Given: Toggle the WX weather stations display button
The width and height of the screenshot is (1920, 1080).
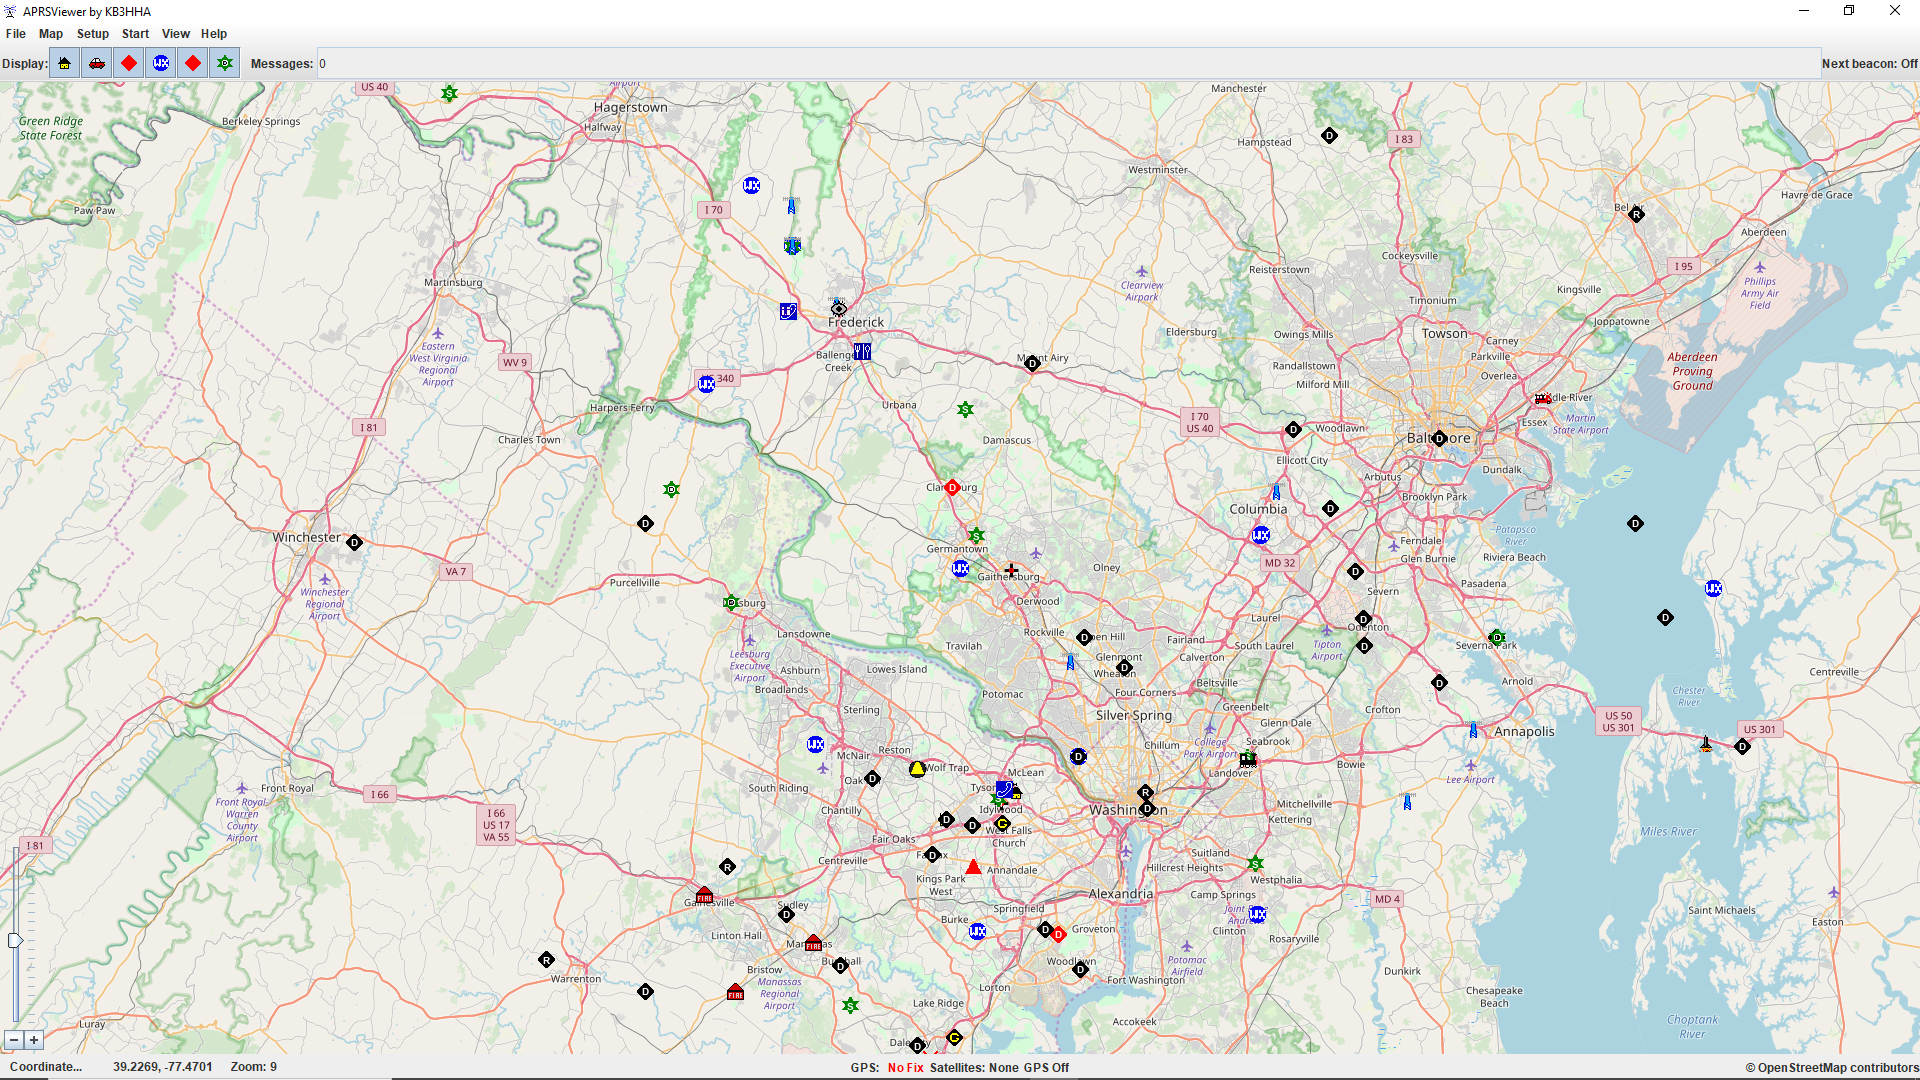Looking at the screenshot, I should coord(161,63).
